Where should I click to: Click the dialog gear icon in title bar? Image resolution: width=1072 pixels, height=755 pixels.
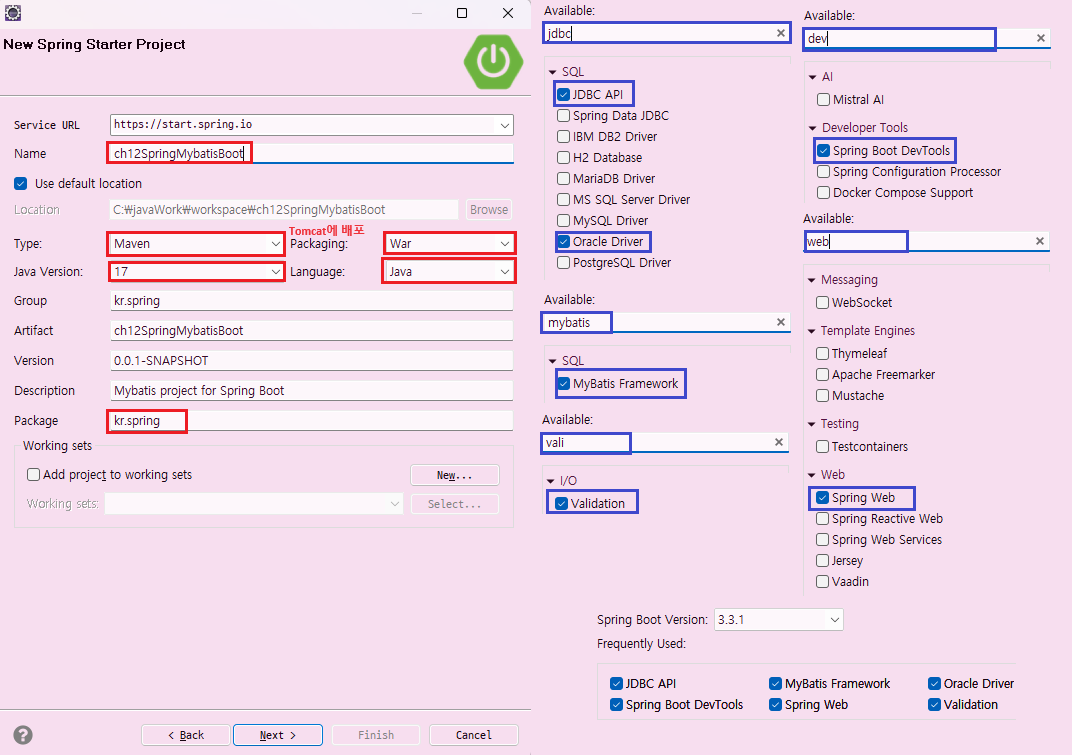point(12,12)
